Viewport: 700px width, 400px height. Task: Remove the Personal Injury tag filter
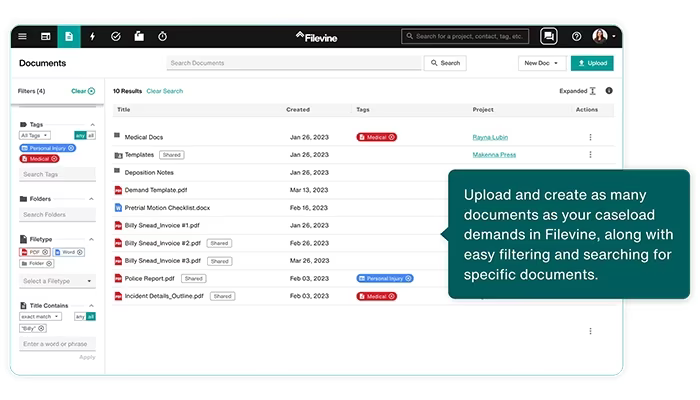click(71, 148)
